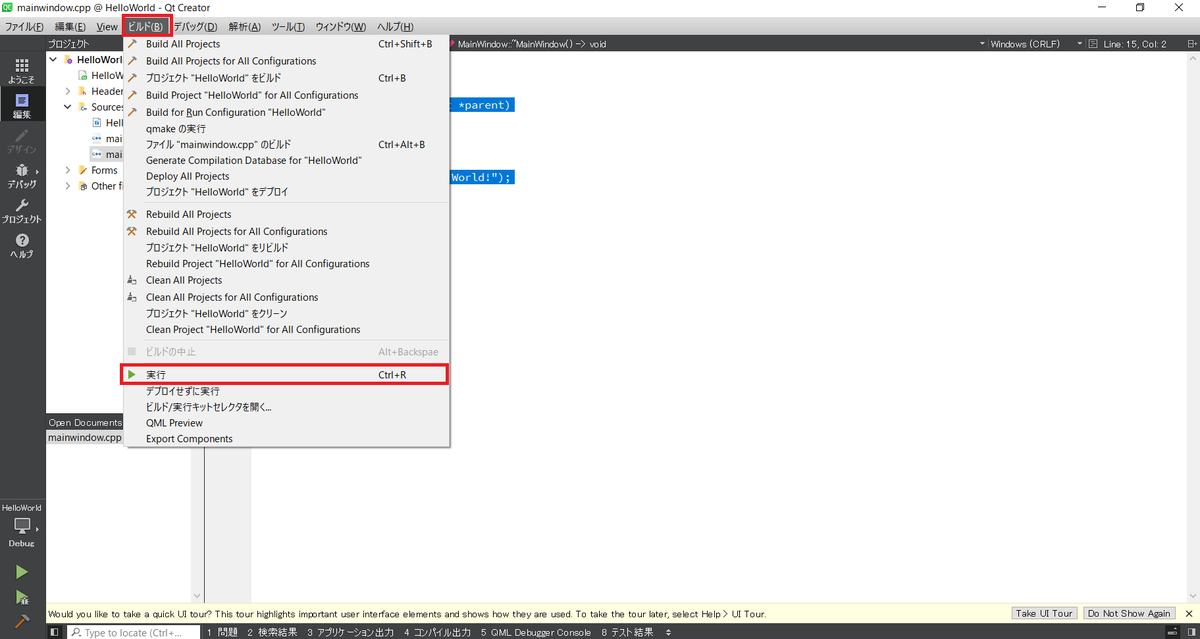
Task: Choose Build Project "HelloWorld" for All Configurations
Action: [286, 95]
